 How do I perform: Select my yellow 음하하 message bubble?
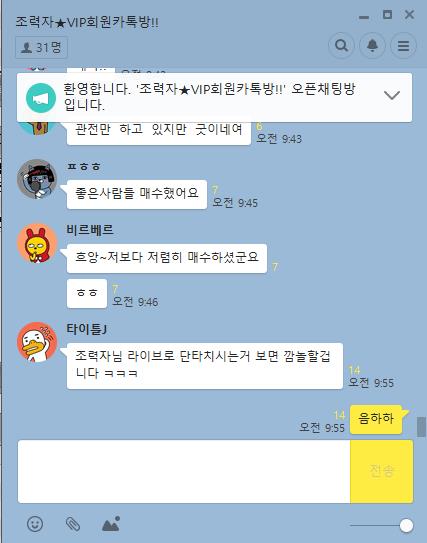pyautogui.click(x=376, y=419)
